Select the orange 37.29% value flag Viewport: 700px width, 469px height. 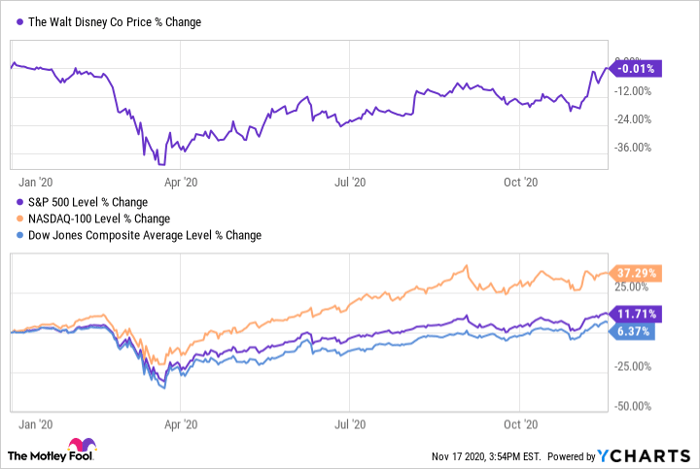[x=637, y=273]
